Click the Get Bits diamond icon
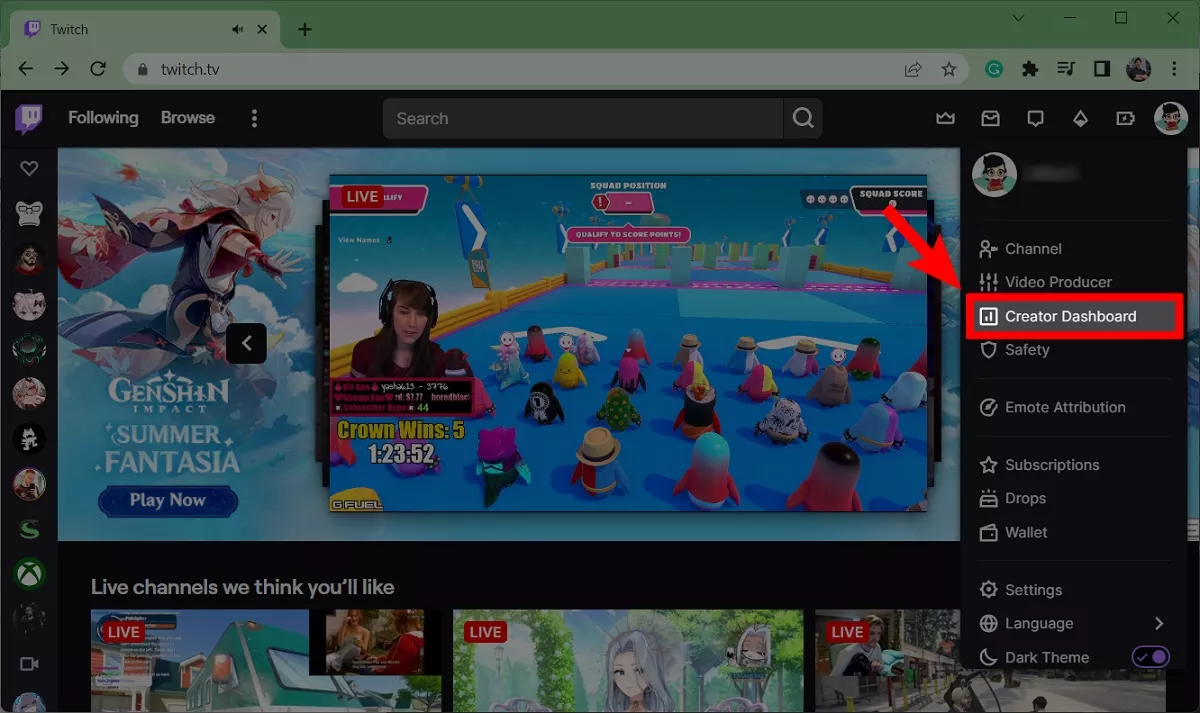The image size is (1200, 713). 1080,119
